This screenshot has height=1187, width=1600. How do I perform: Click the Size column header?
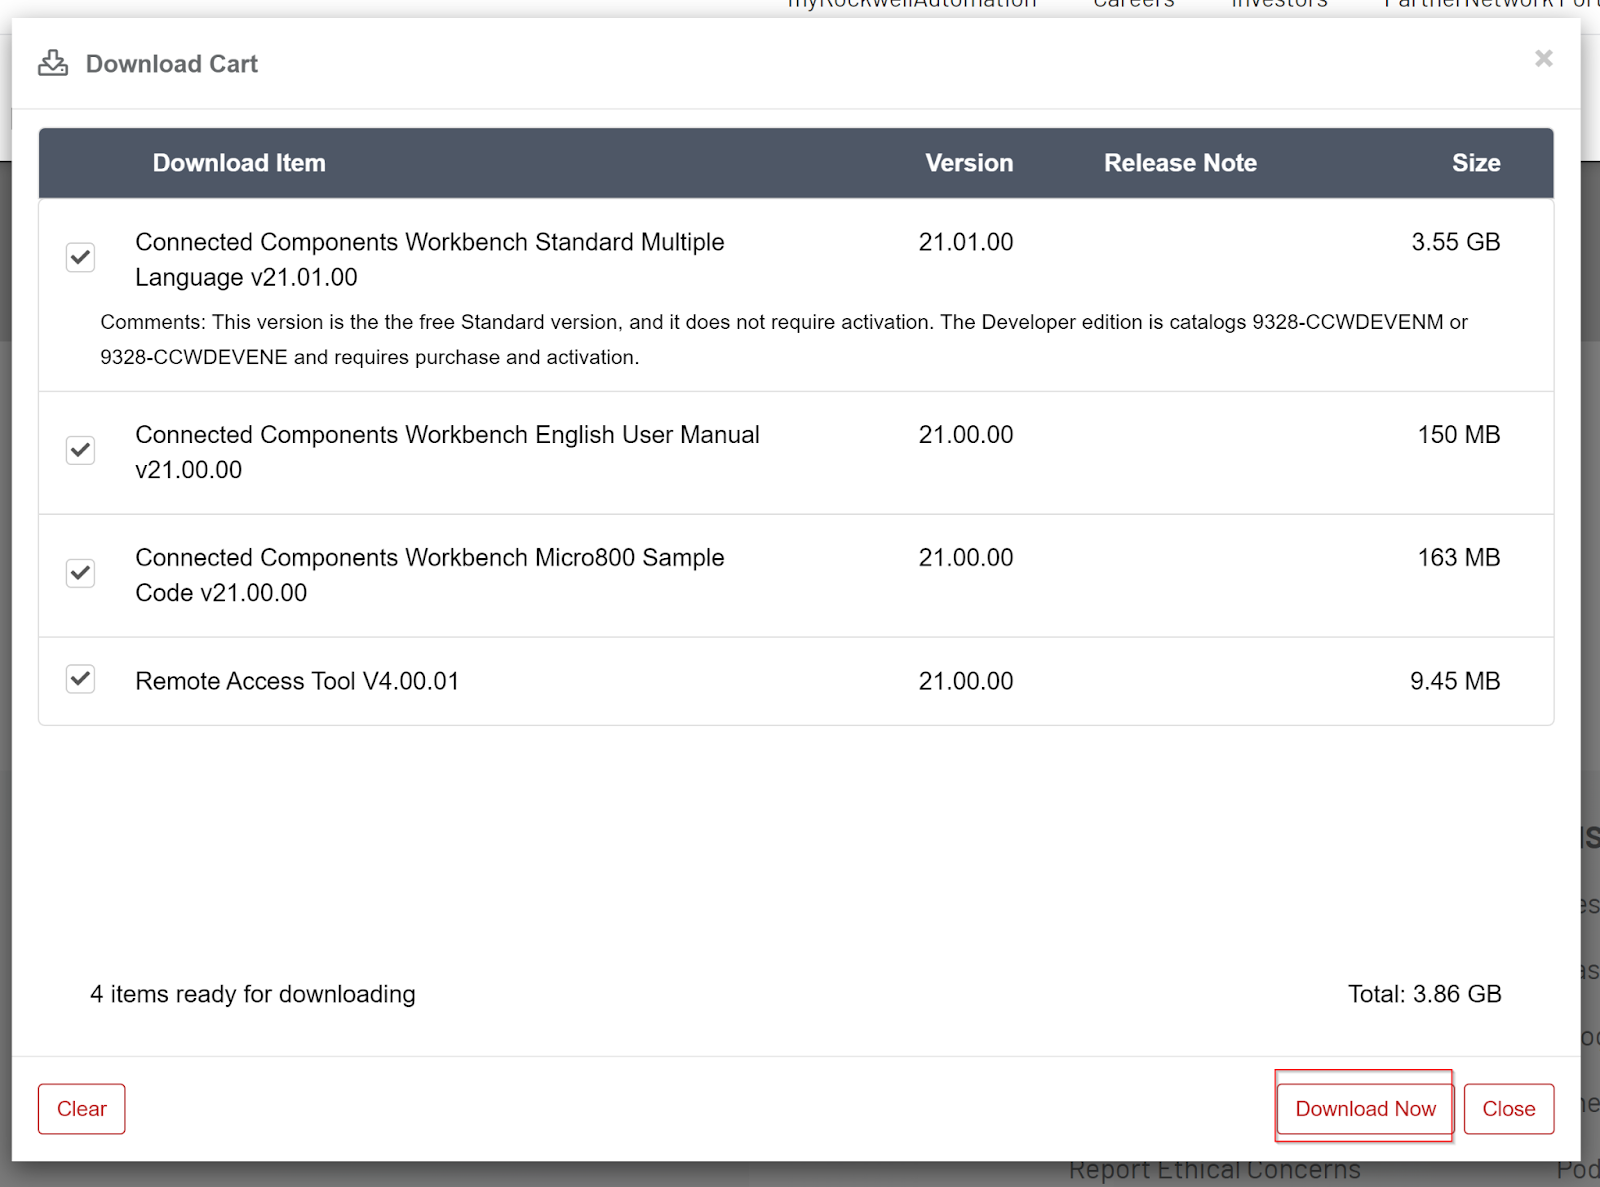[x=1476, y=163]
